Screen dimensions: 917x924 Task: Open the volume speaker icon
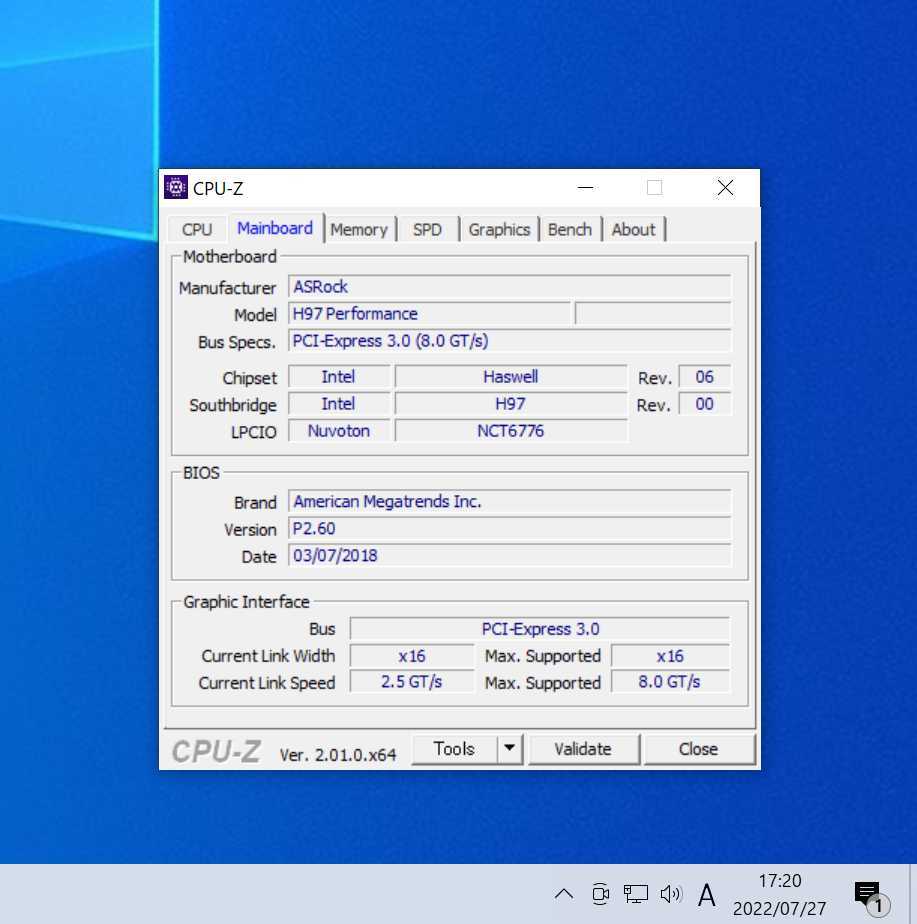pyautogui.click(x=671, y=894)
